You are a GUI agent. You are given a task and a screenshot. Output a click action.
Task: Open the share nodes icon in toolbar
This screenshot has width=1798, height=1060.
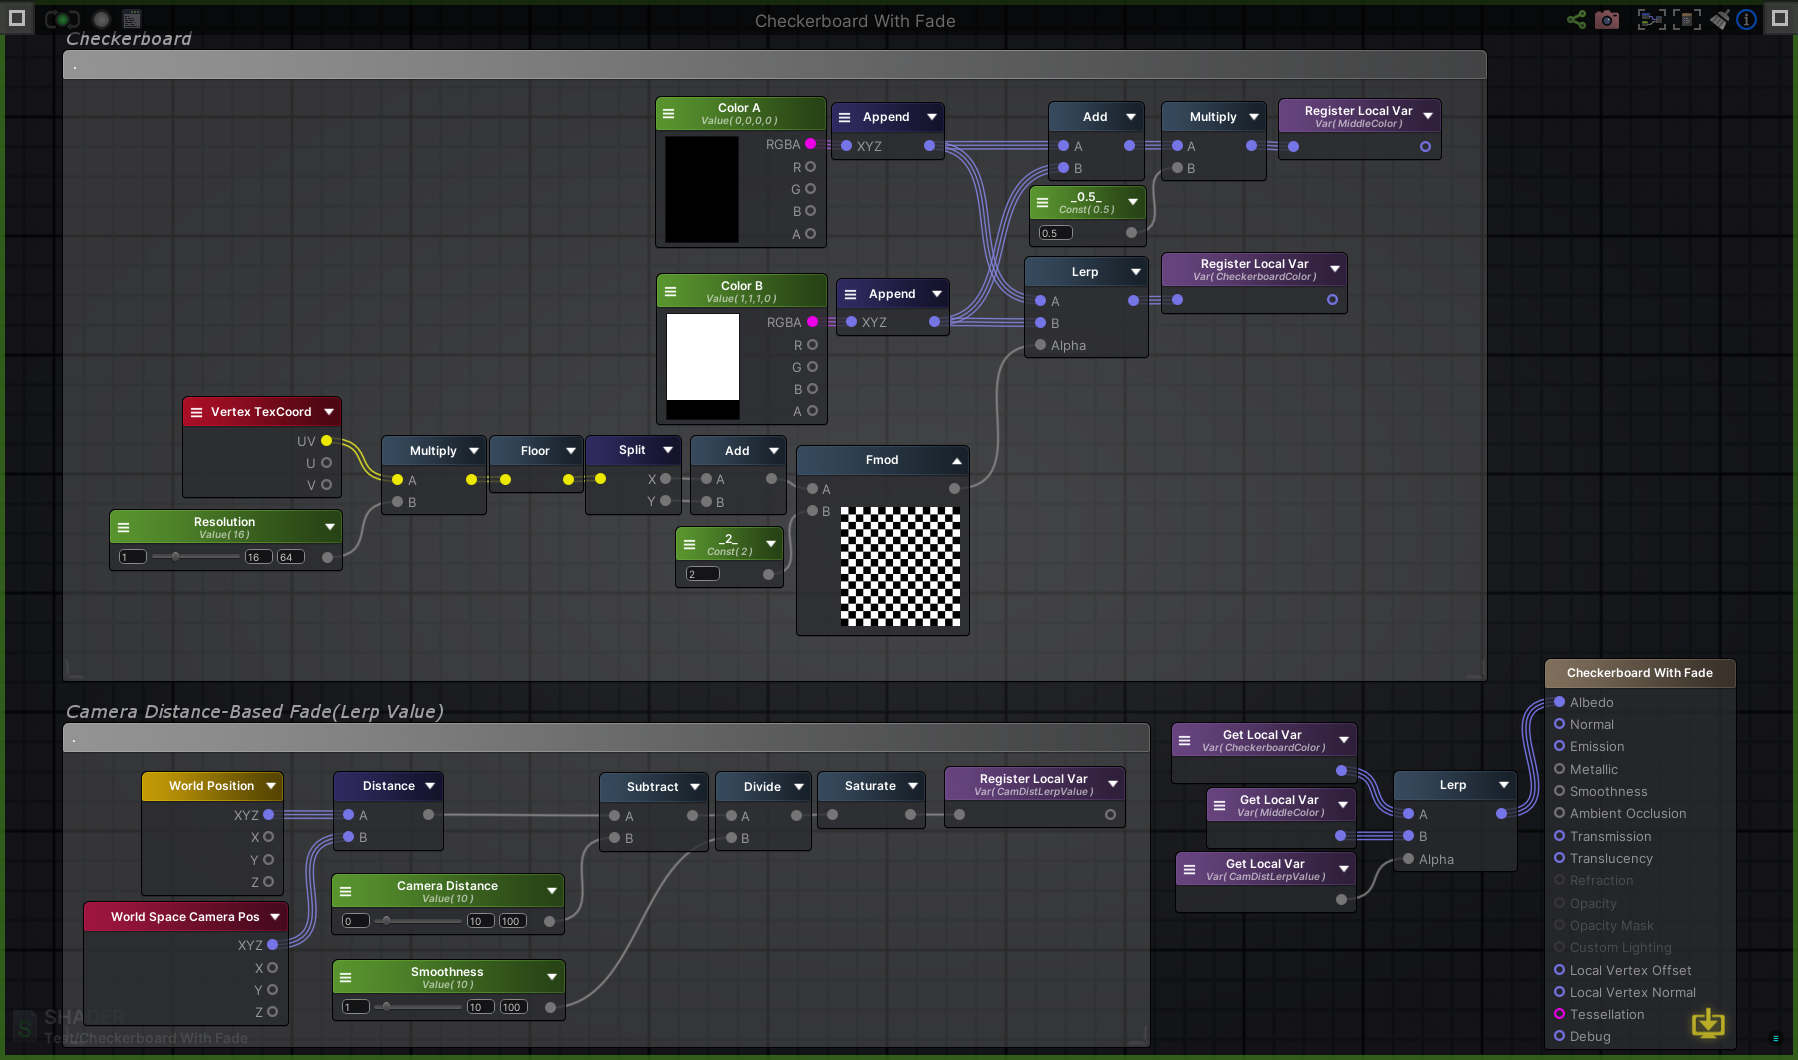[1578, 19]
